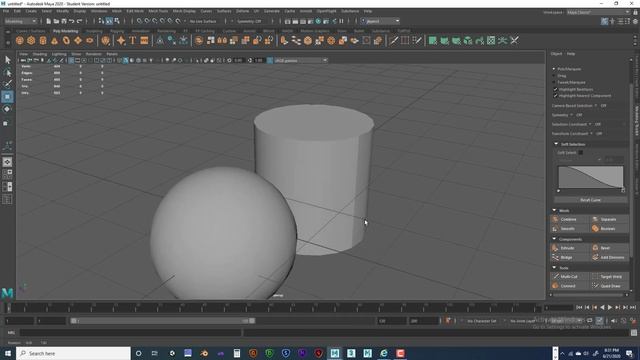Activate the Rotate tool in toolbox
The height and width of the screenshot is (360, 640).
(x=7, y=109)
